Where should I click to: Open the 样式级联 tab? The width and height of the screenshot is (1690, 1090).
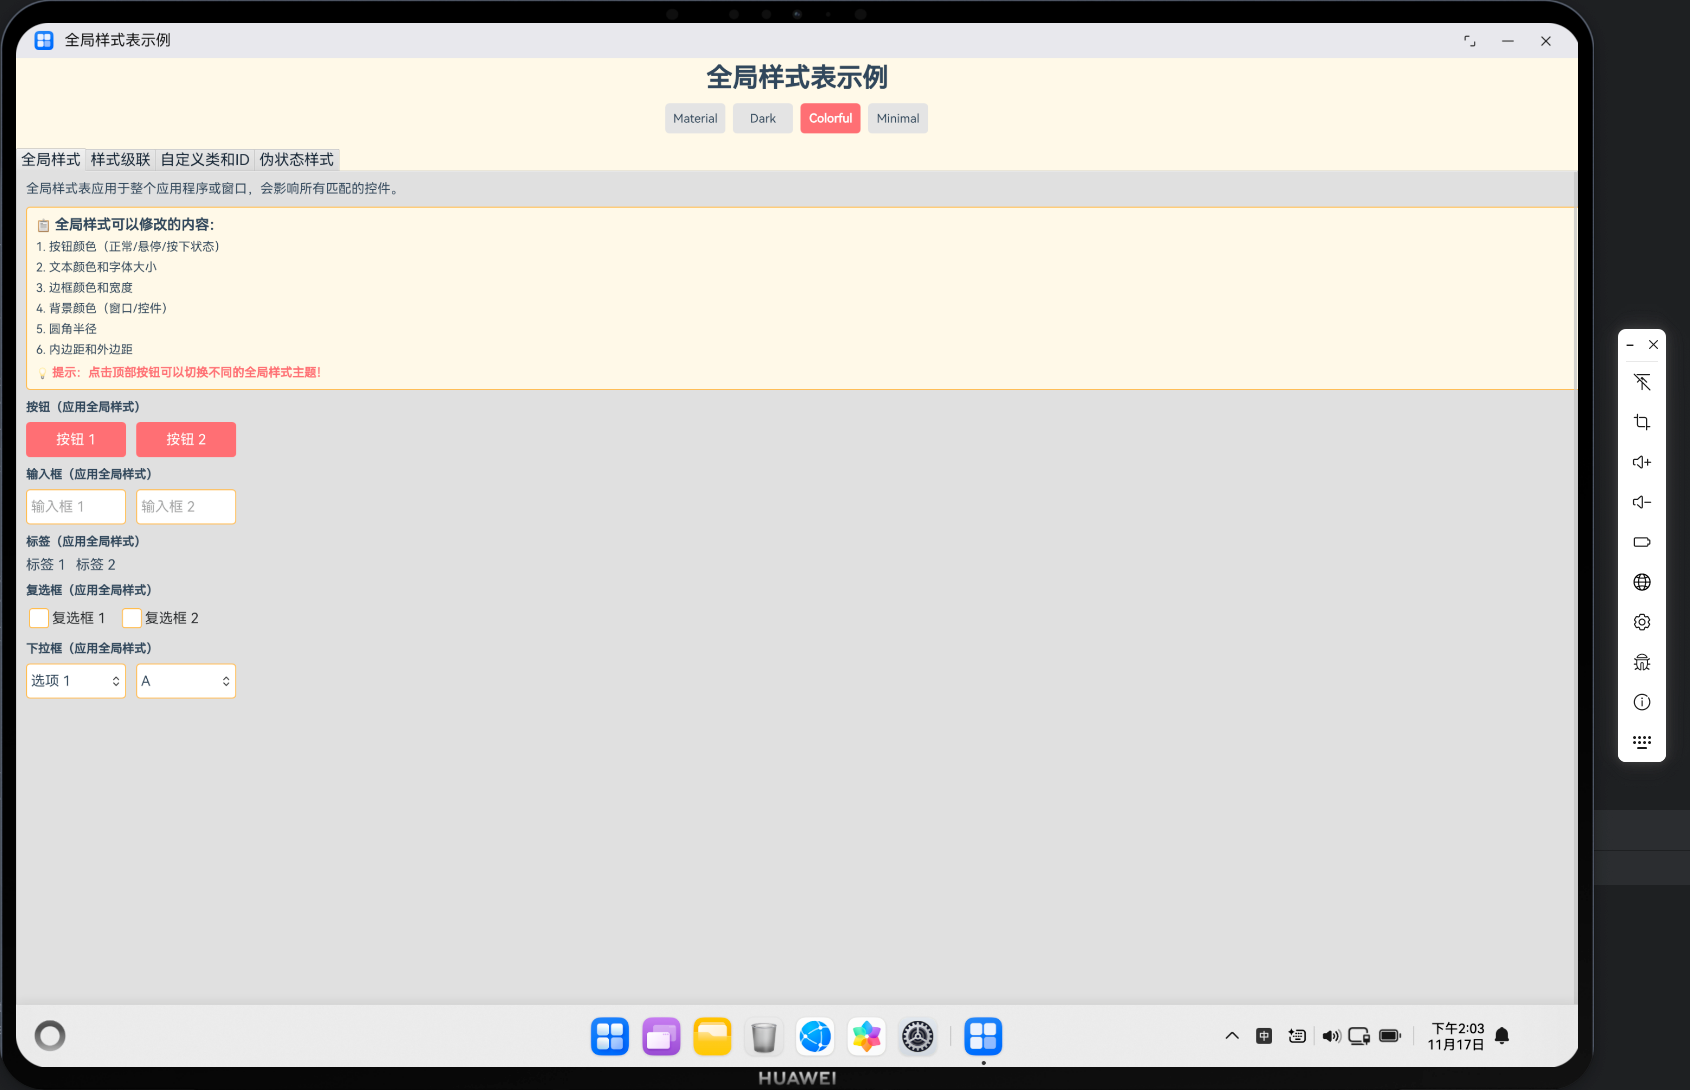pyautogui.click(x=119, y=159)
